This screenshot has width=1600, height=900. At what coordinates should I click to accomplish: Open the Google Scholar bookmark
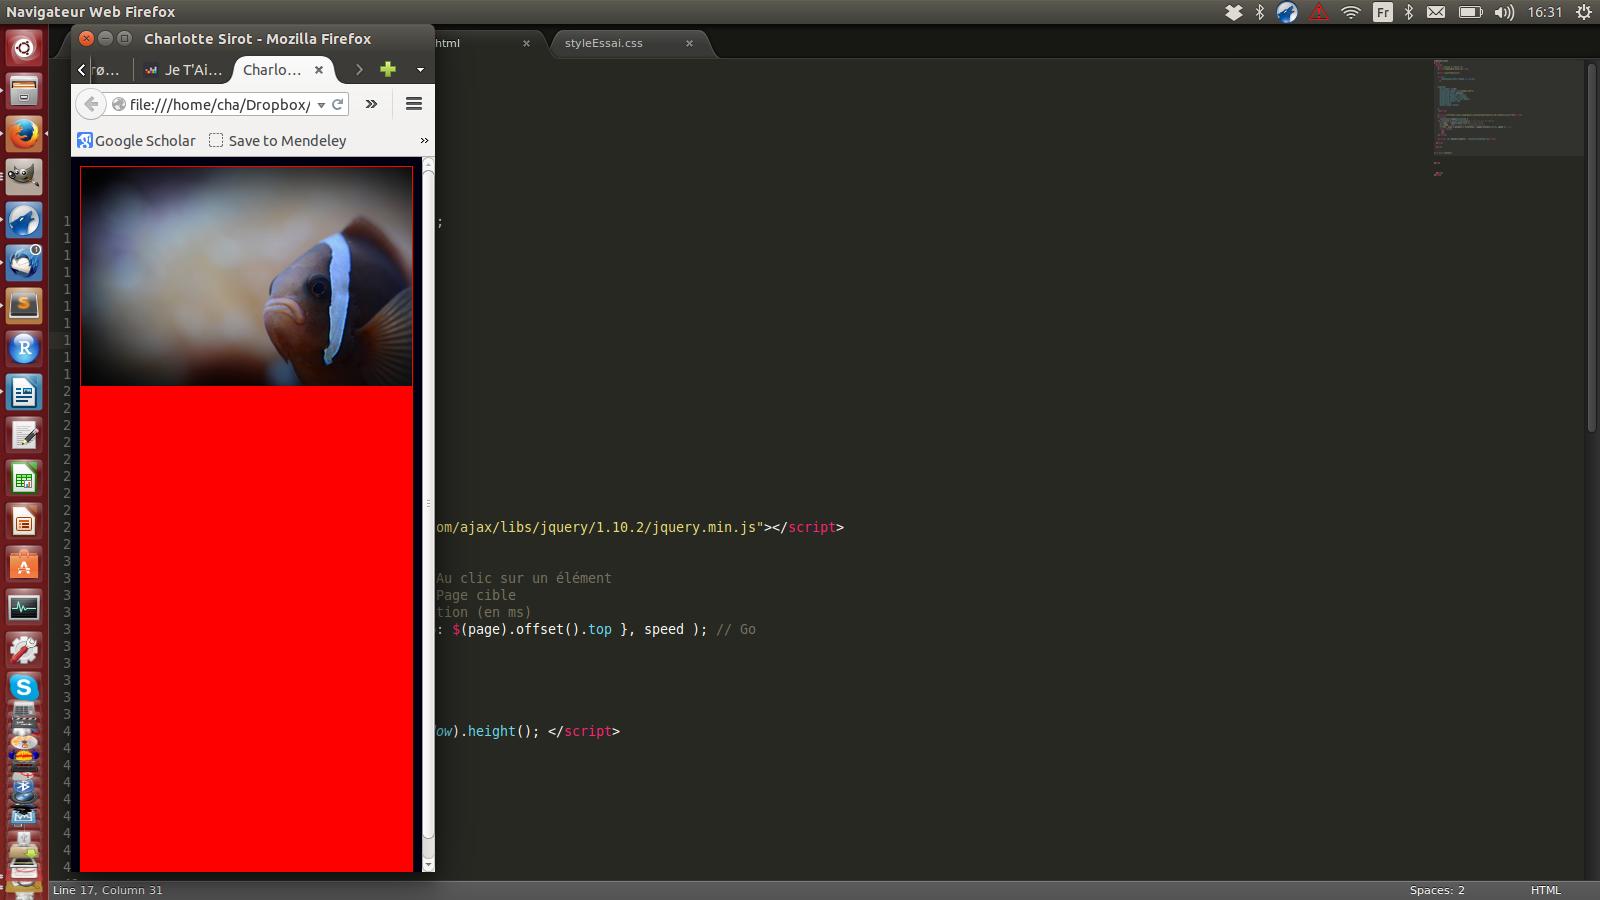coord(136,141)
